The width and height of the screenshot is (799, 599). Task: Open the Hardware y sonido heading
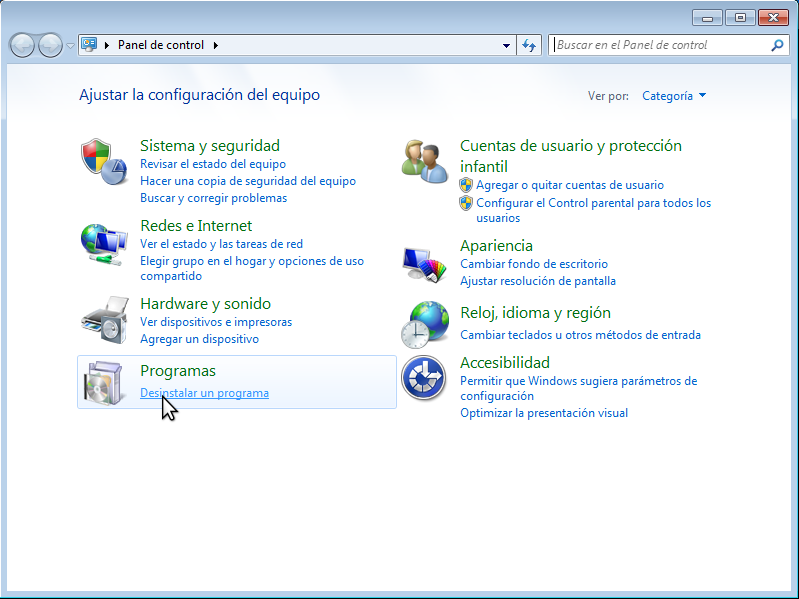(x=205, y=304)
